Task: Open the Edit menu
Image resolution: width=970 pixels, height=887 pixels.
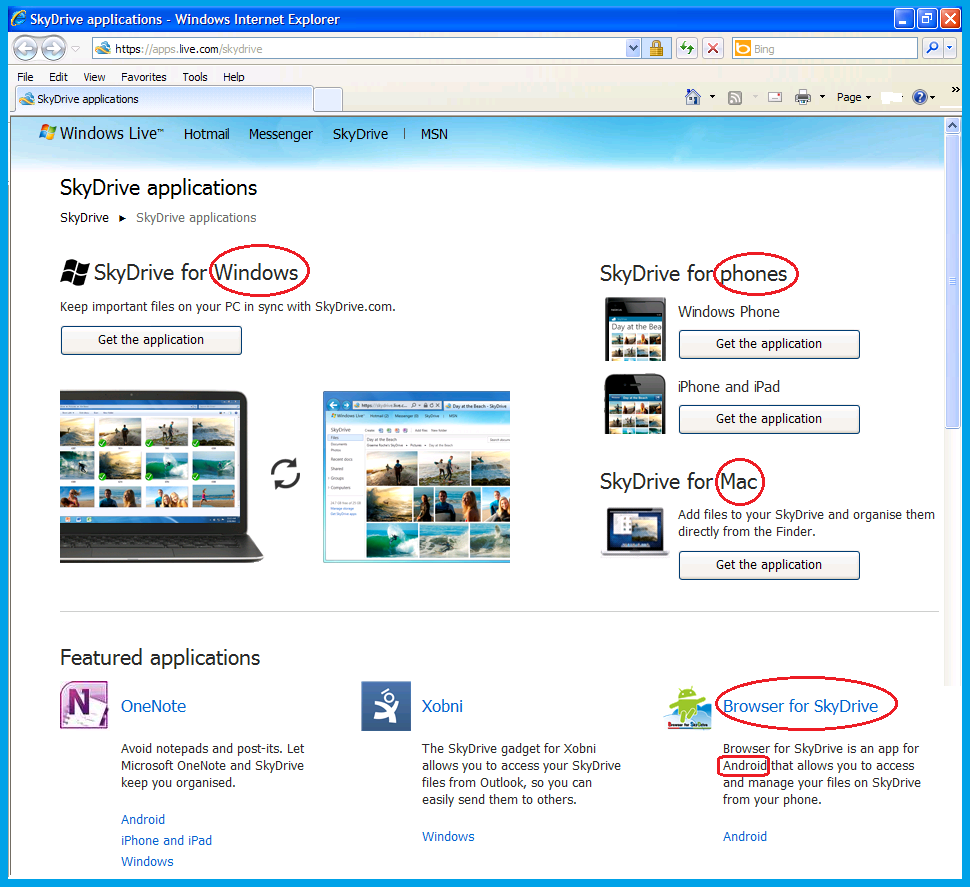Action: coord(58,77)
